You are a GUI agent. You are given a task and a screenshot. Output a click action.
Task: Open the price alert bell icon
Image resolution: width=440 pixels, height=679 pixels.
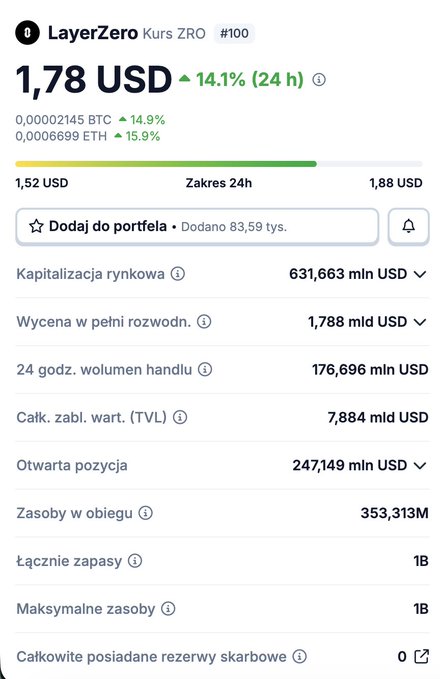(408, 226)
